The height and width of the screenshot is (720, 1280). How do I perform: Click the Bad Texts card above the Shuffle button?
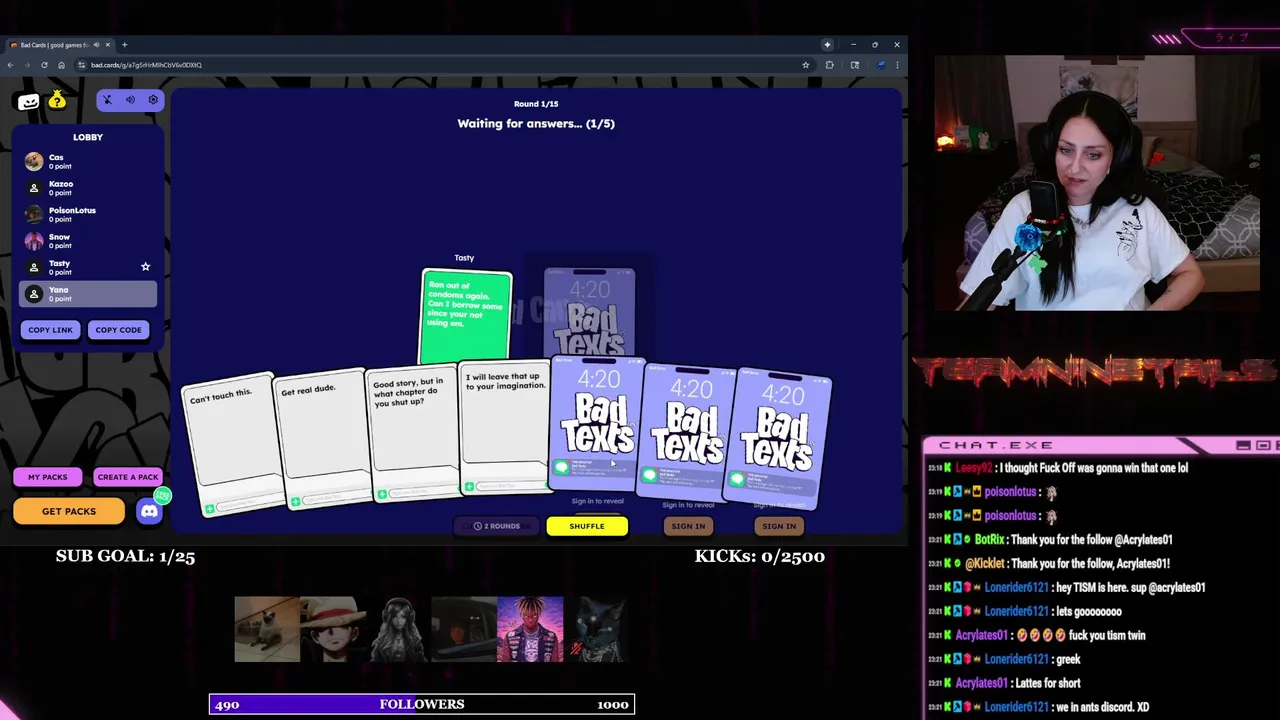tap(597, 424)
